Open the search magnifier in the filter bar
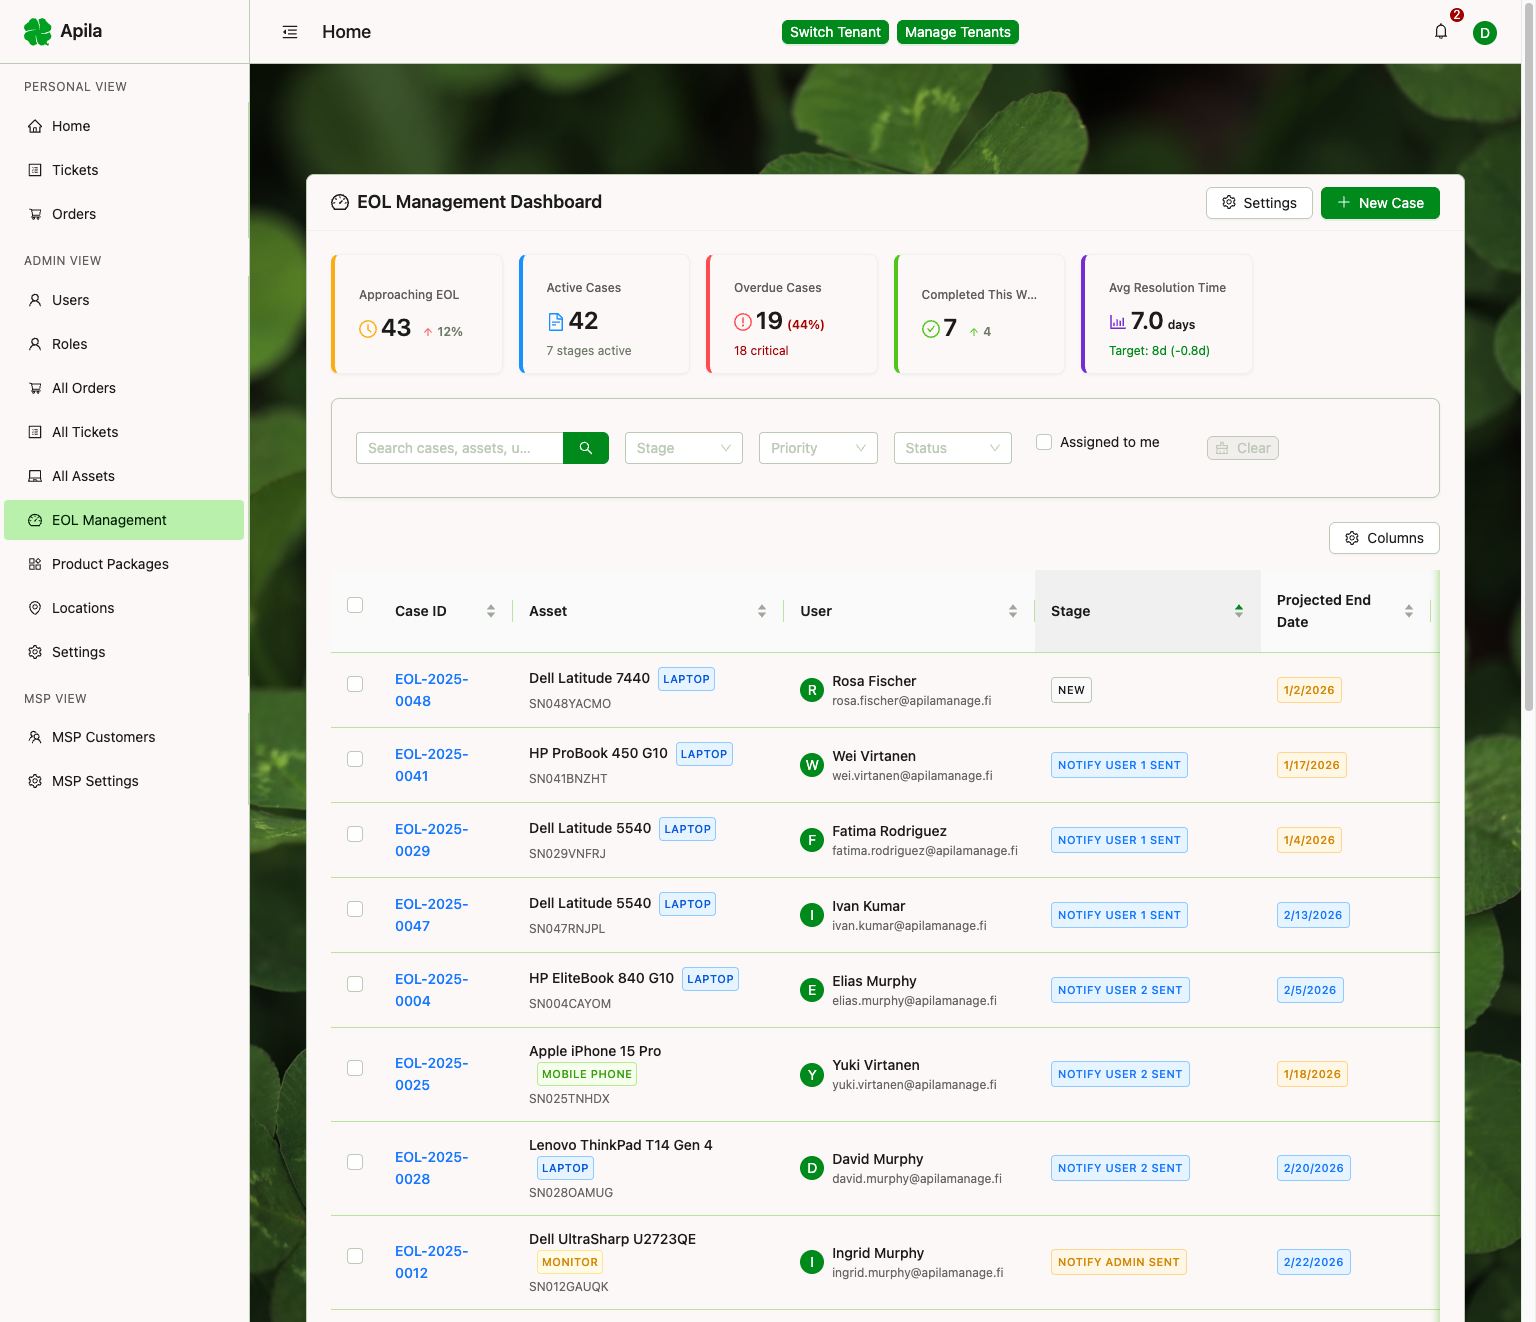 click(585, 448)
